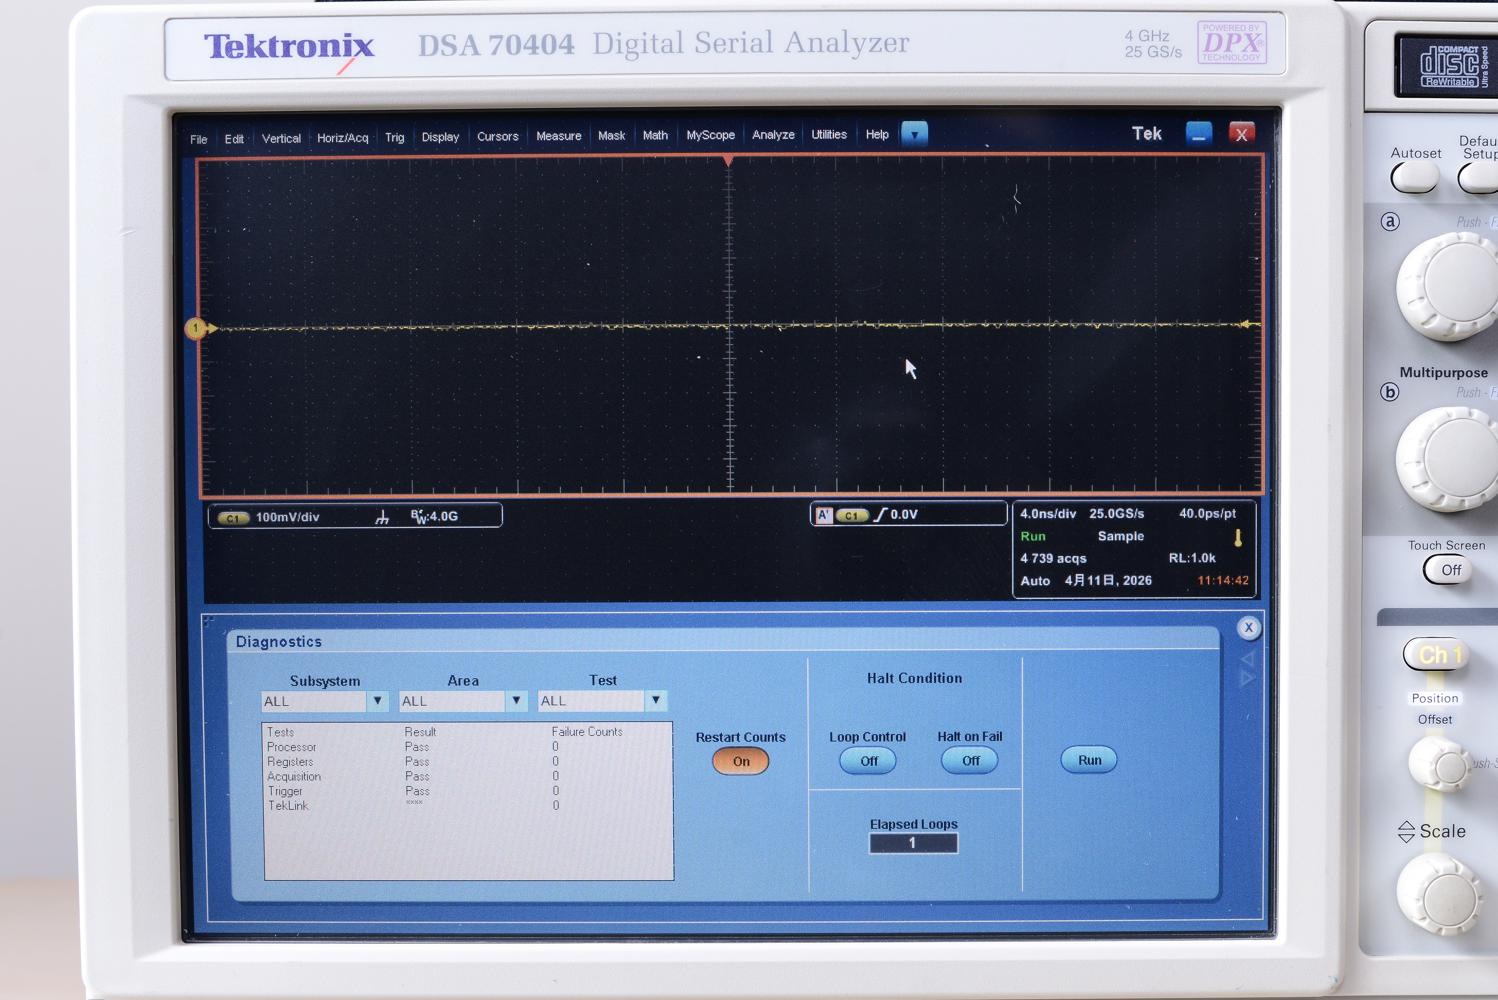Close the Diagnostics panel with X

(x=1248, y=627)
